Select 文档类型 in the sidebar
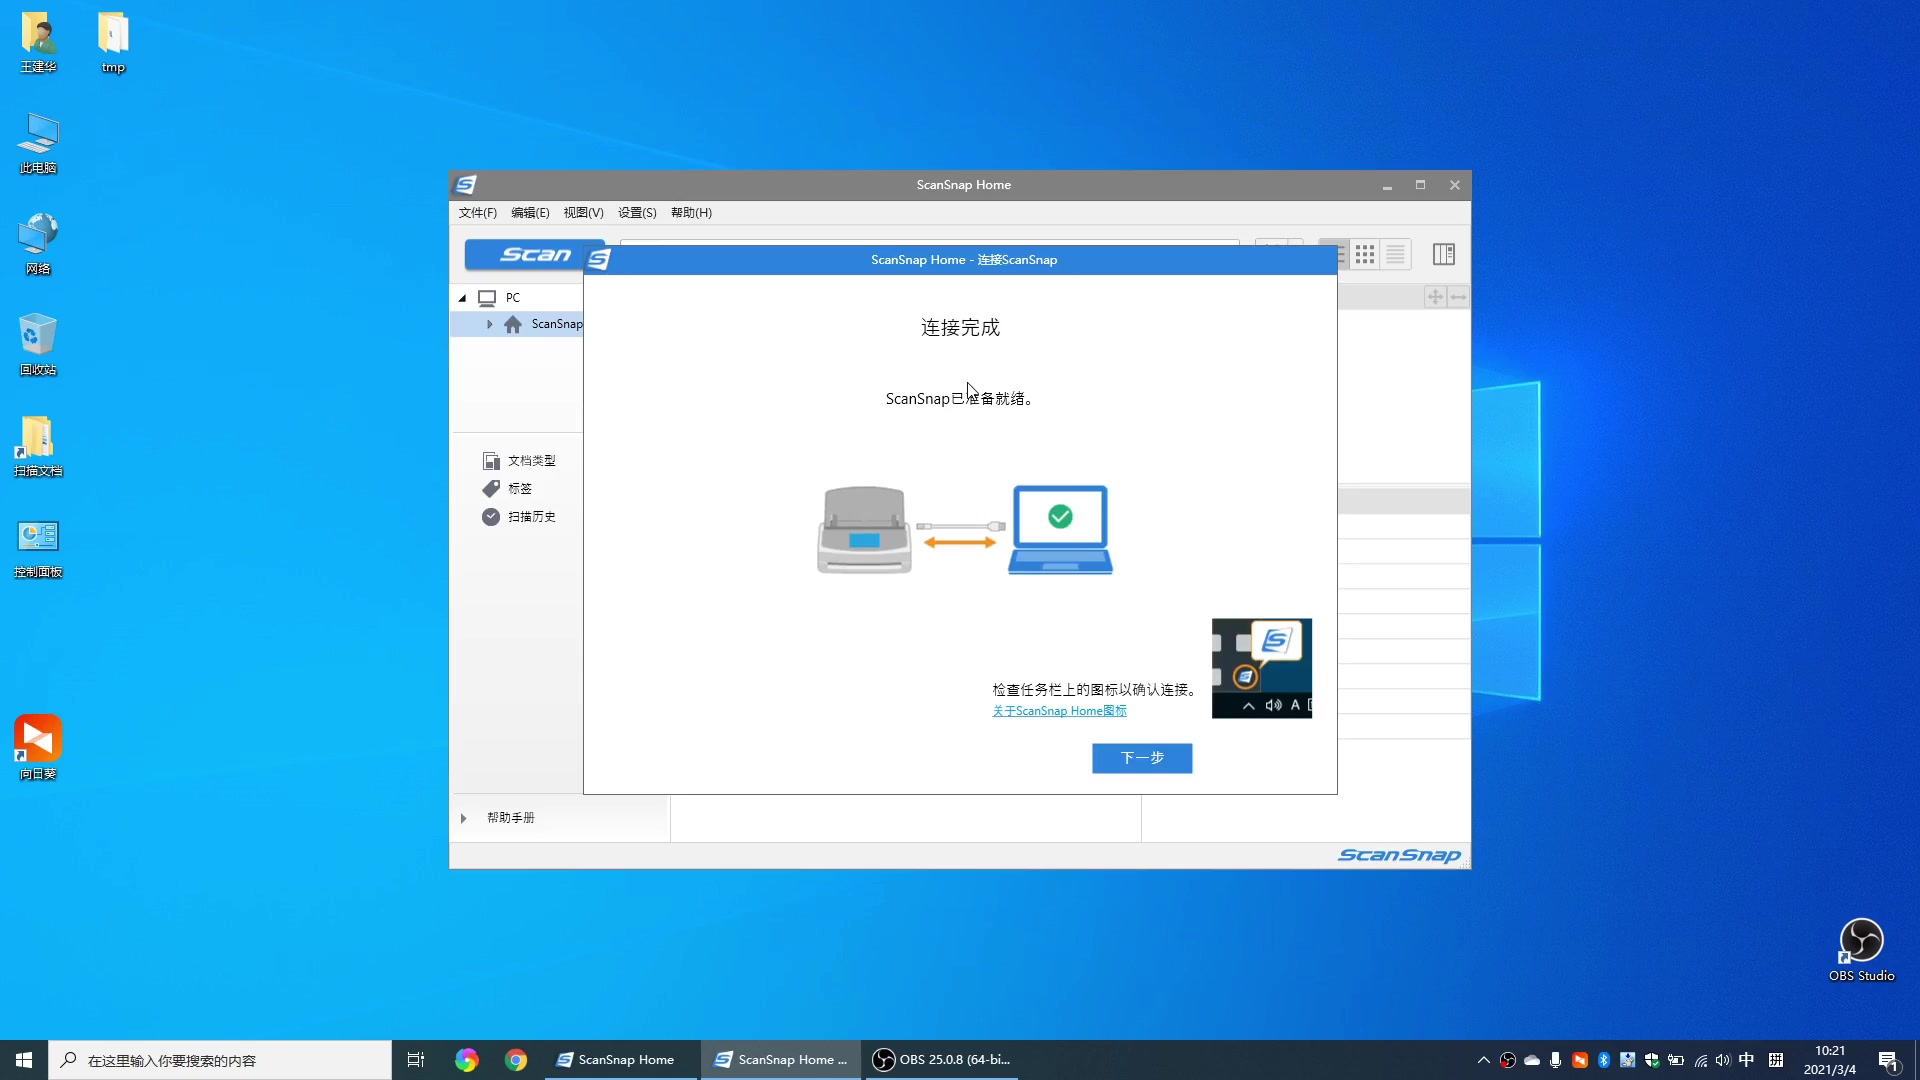Image resolution: width=1920 pixels, height=1080 pixels. (x=519, y=461)
